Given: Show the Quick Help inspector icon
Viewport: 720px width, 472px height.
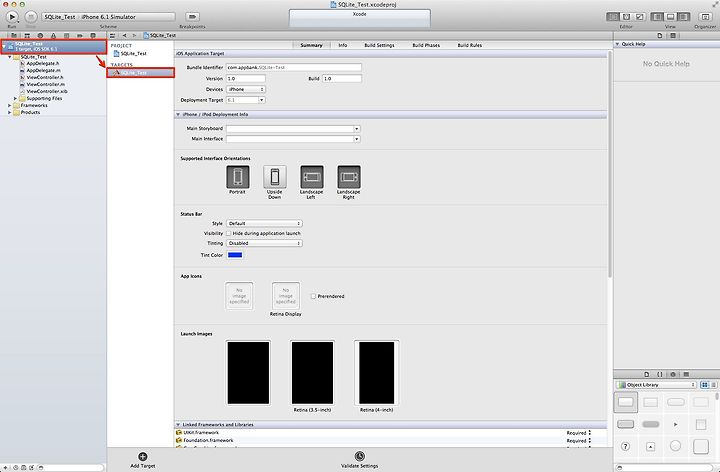Looking at the screenshot, I should [x=673, y=35].
